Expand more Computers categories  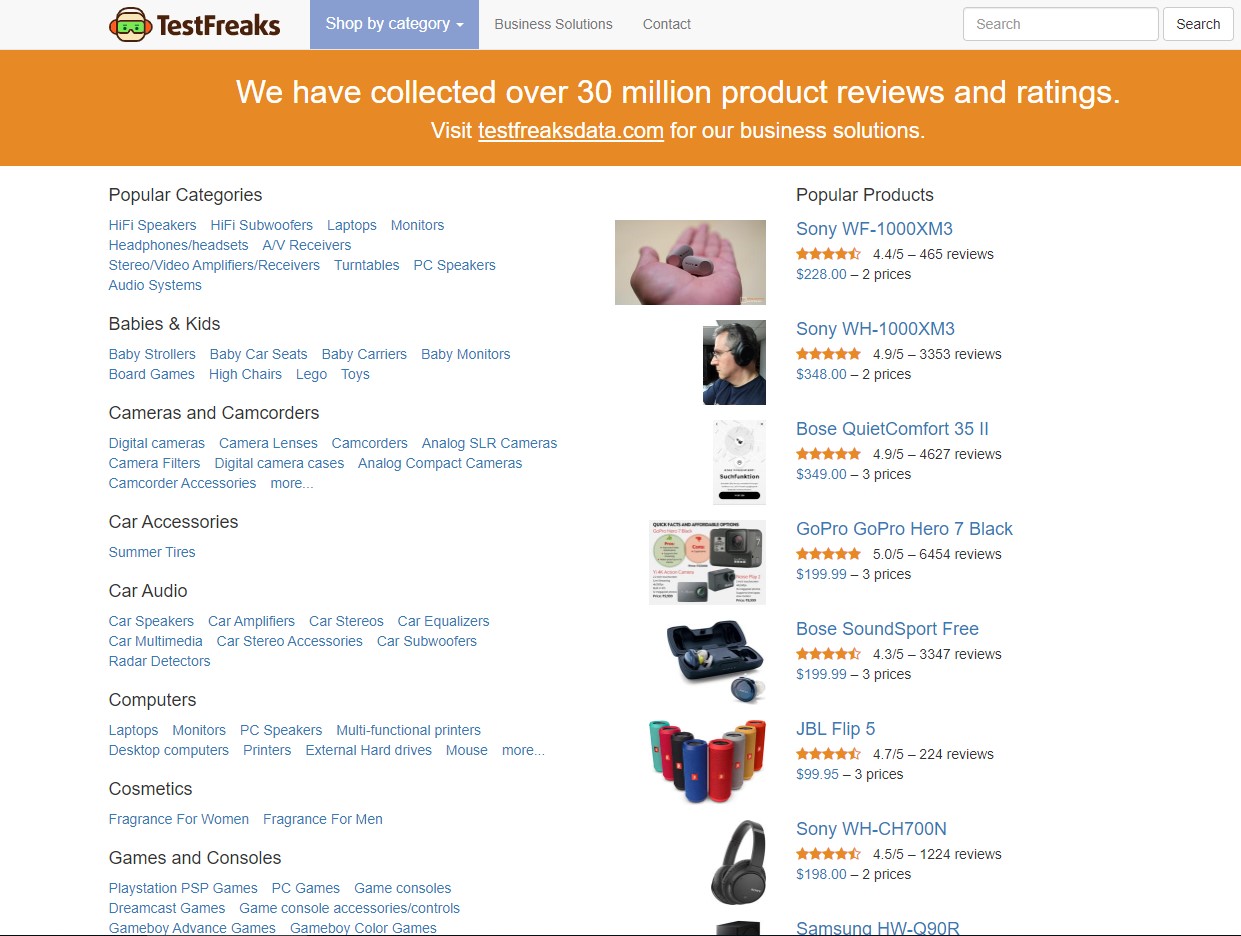[523, 750]
